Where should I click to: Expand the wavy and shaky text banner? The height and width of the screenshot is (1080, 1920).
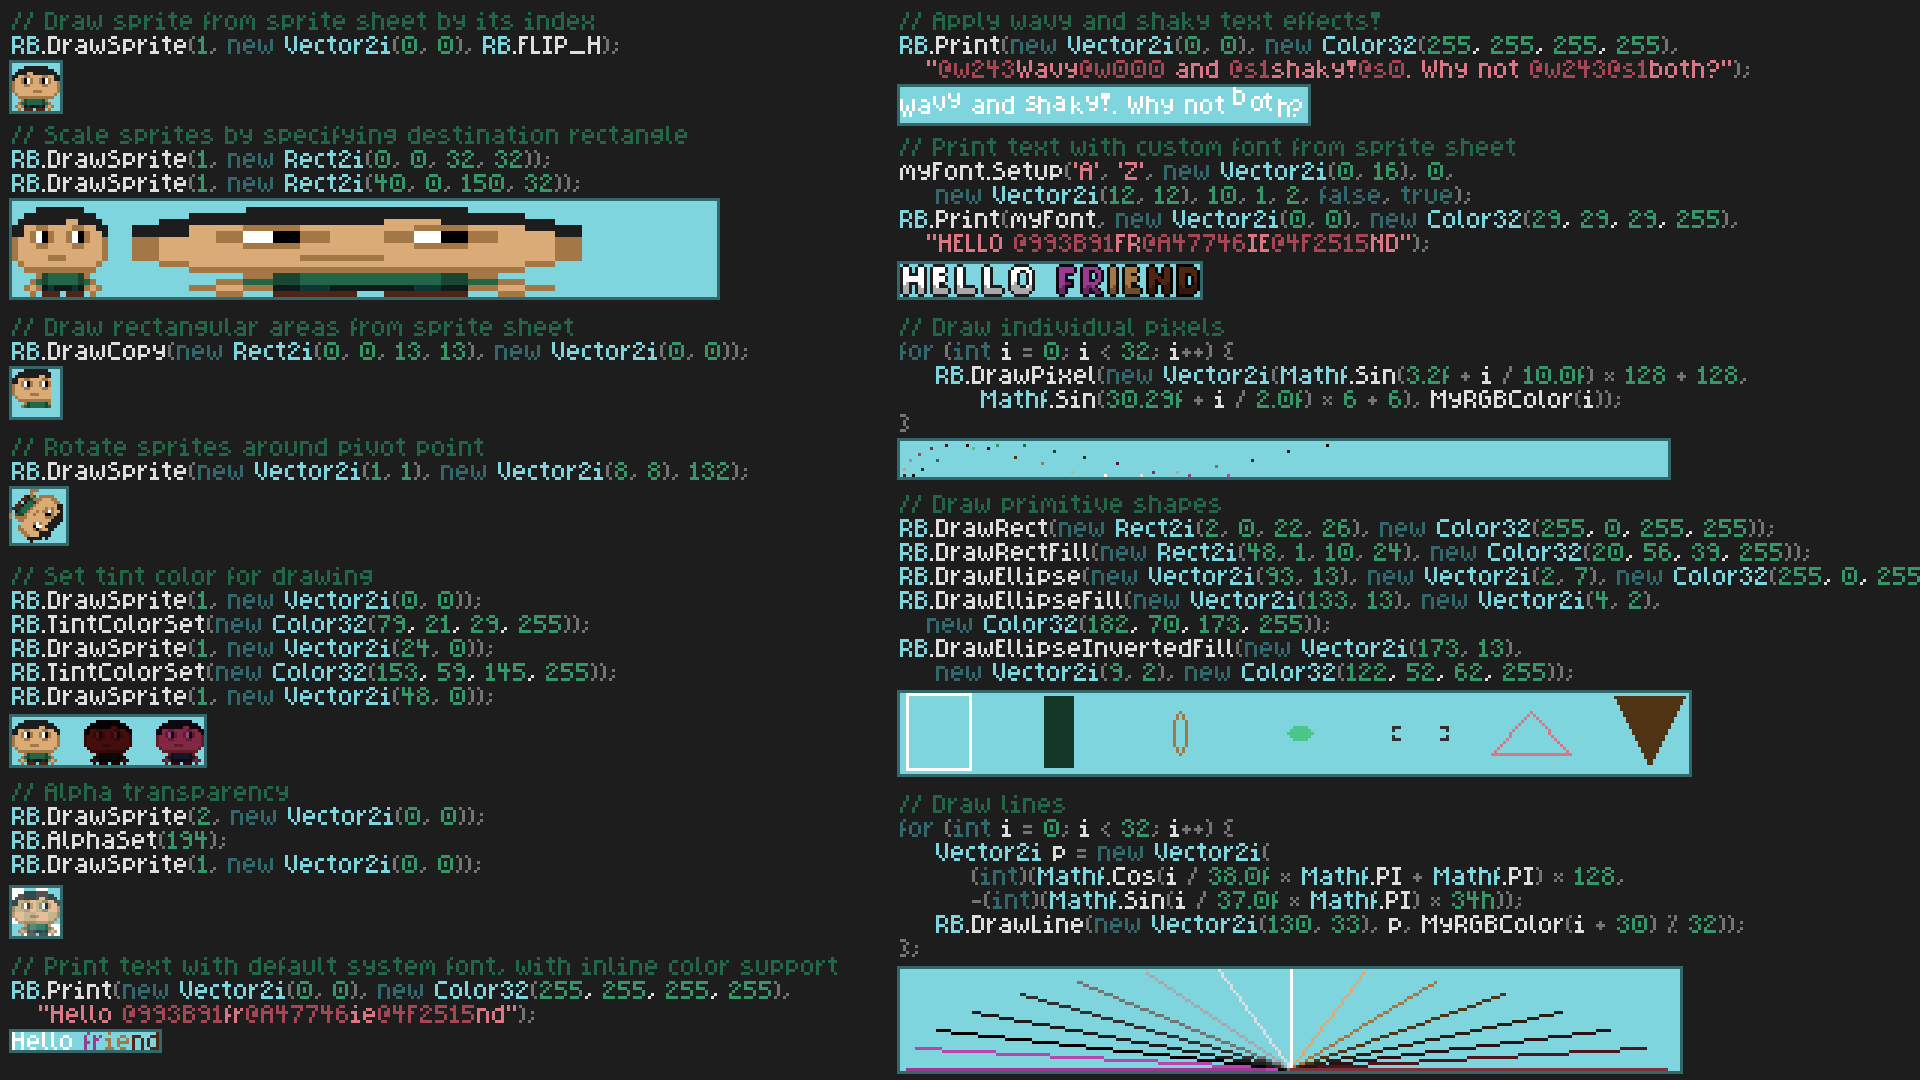coord(1100,104)
